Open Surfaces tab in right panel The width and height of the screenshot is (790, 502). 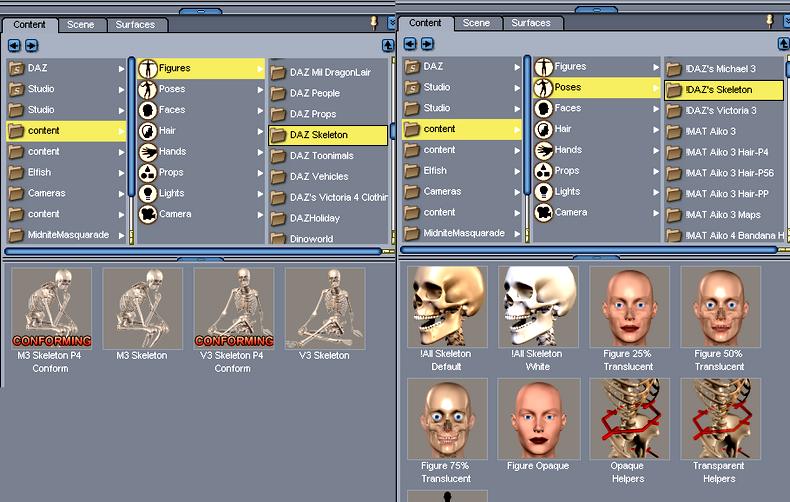coord(531,23)
